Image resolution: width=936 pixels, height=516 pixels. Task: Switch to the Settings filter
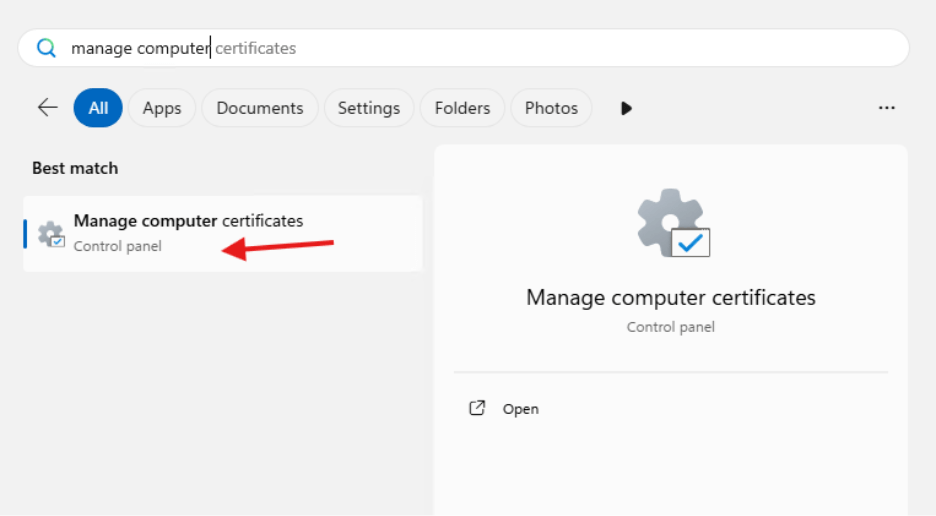point(368,108)
